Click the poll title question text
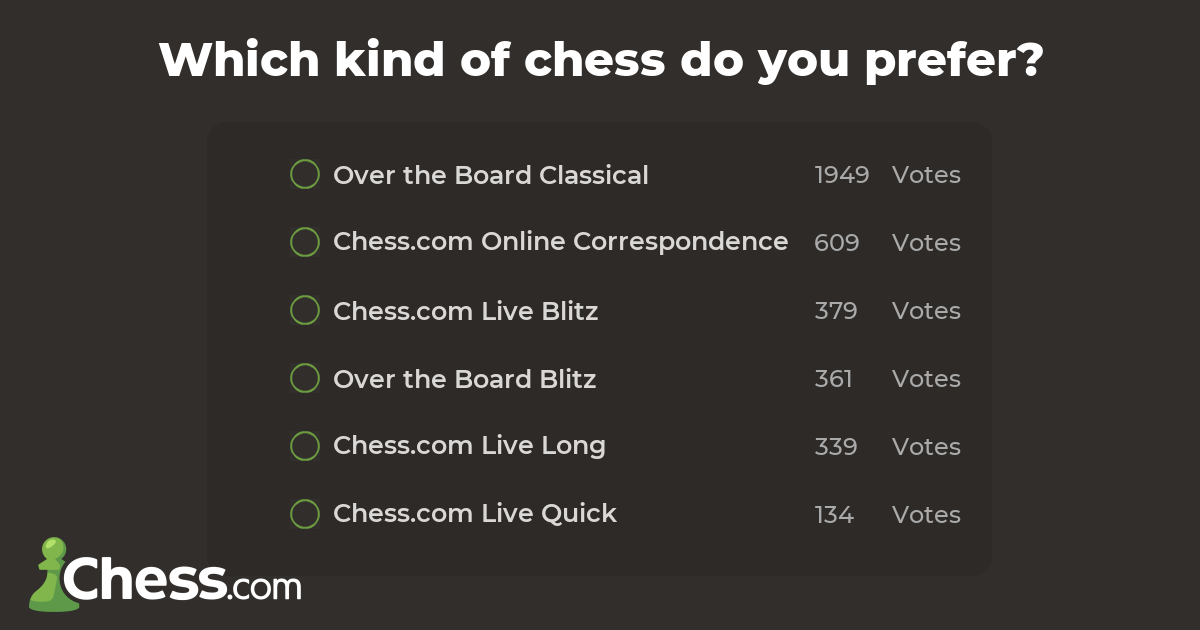The image size is (1200, 630). [600, 58]
